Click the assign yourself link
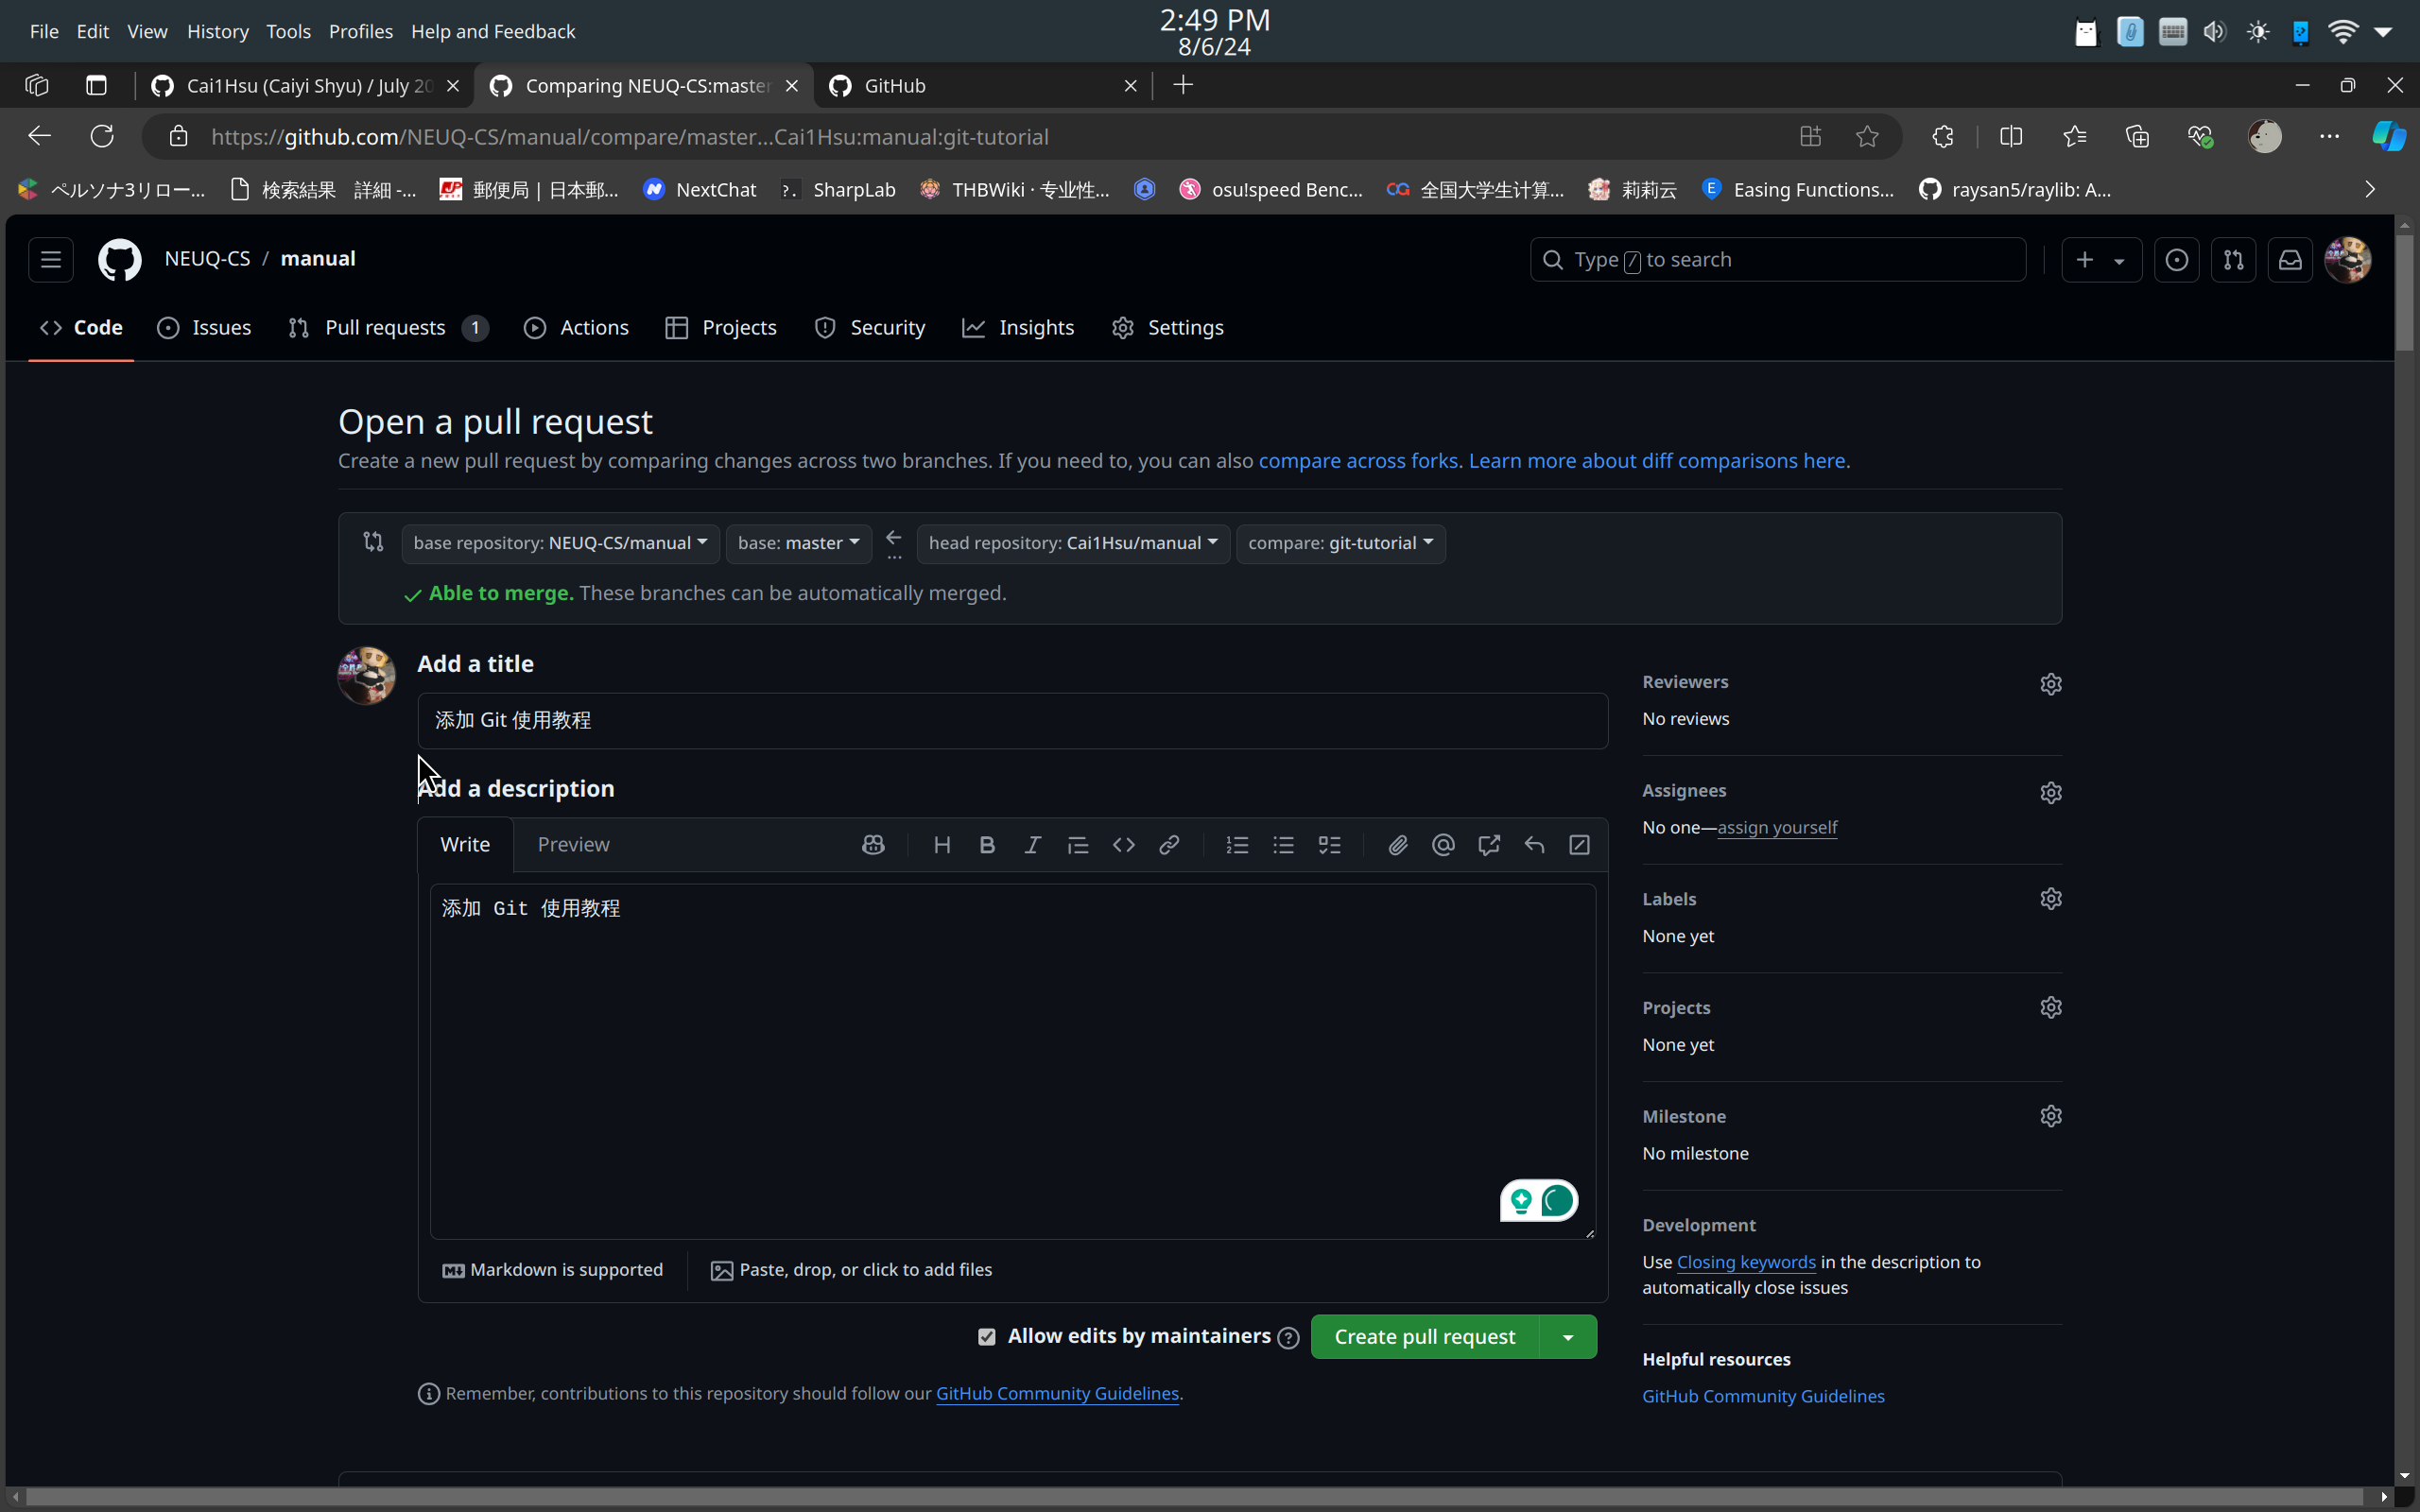 point(1777,827)
